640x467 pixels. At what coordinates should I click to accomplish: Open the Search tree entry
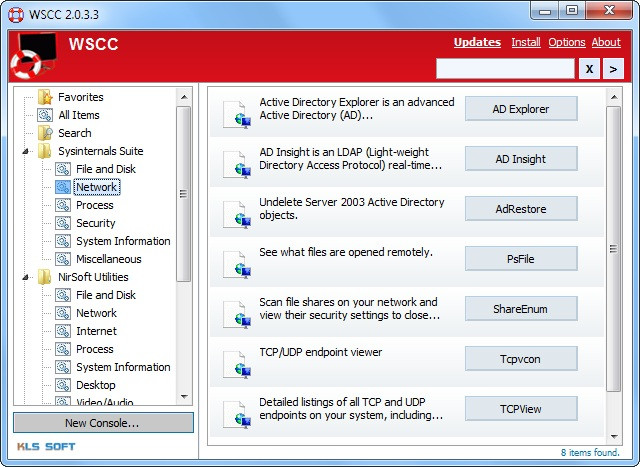pyautogui.click(x=75, y=133)
